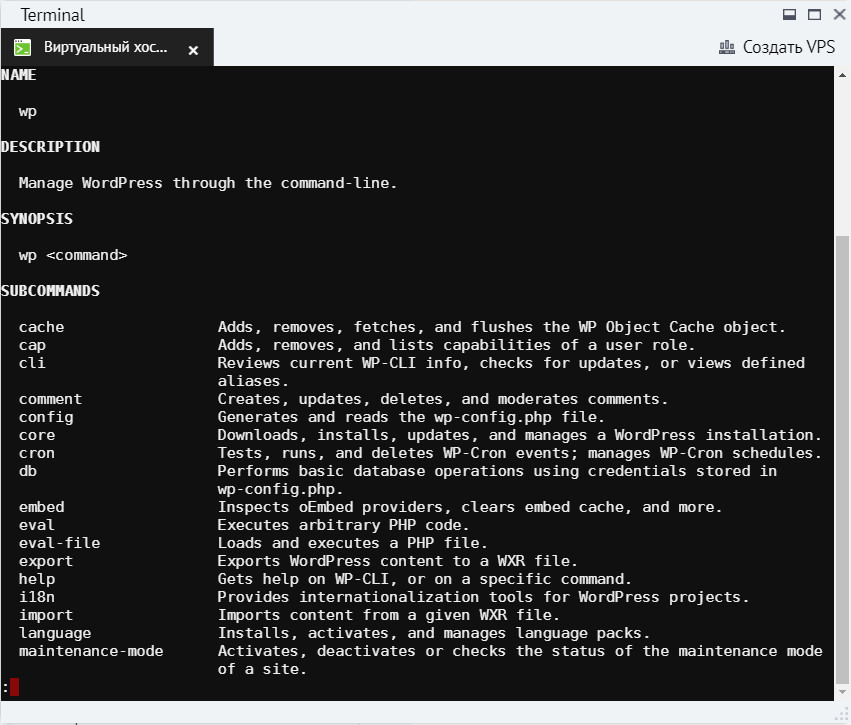Close the Виртуальный хос... tab
The width and height of the screenshot is (851, 725).
coord(193,49)
